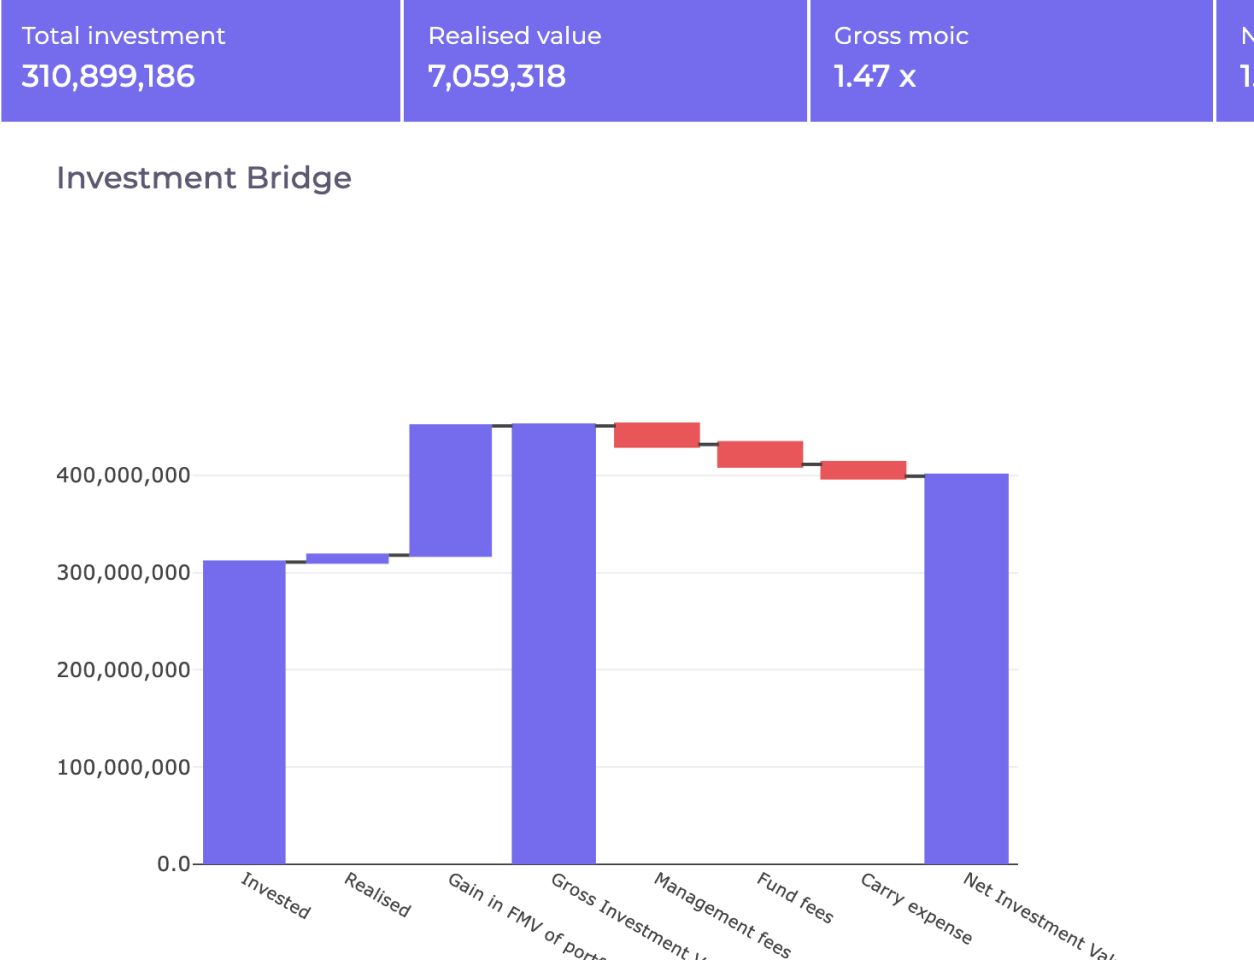
Task: Select the Invested bar in the chart
Action: tap(244, 710)
